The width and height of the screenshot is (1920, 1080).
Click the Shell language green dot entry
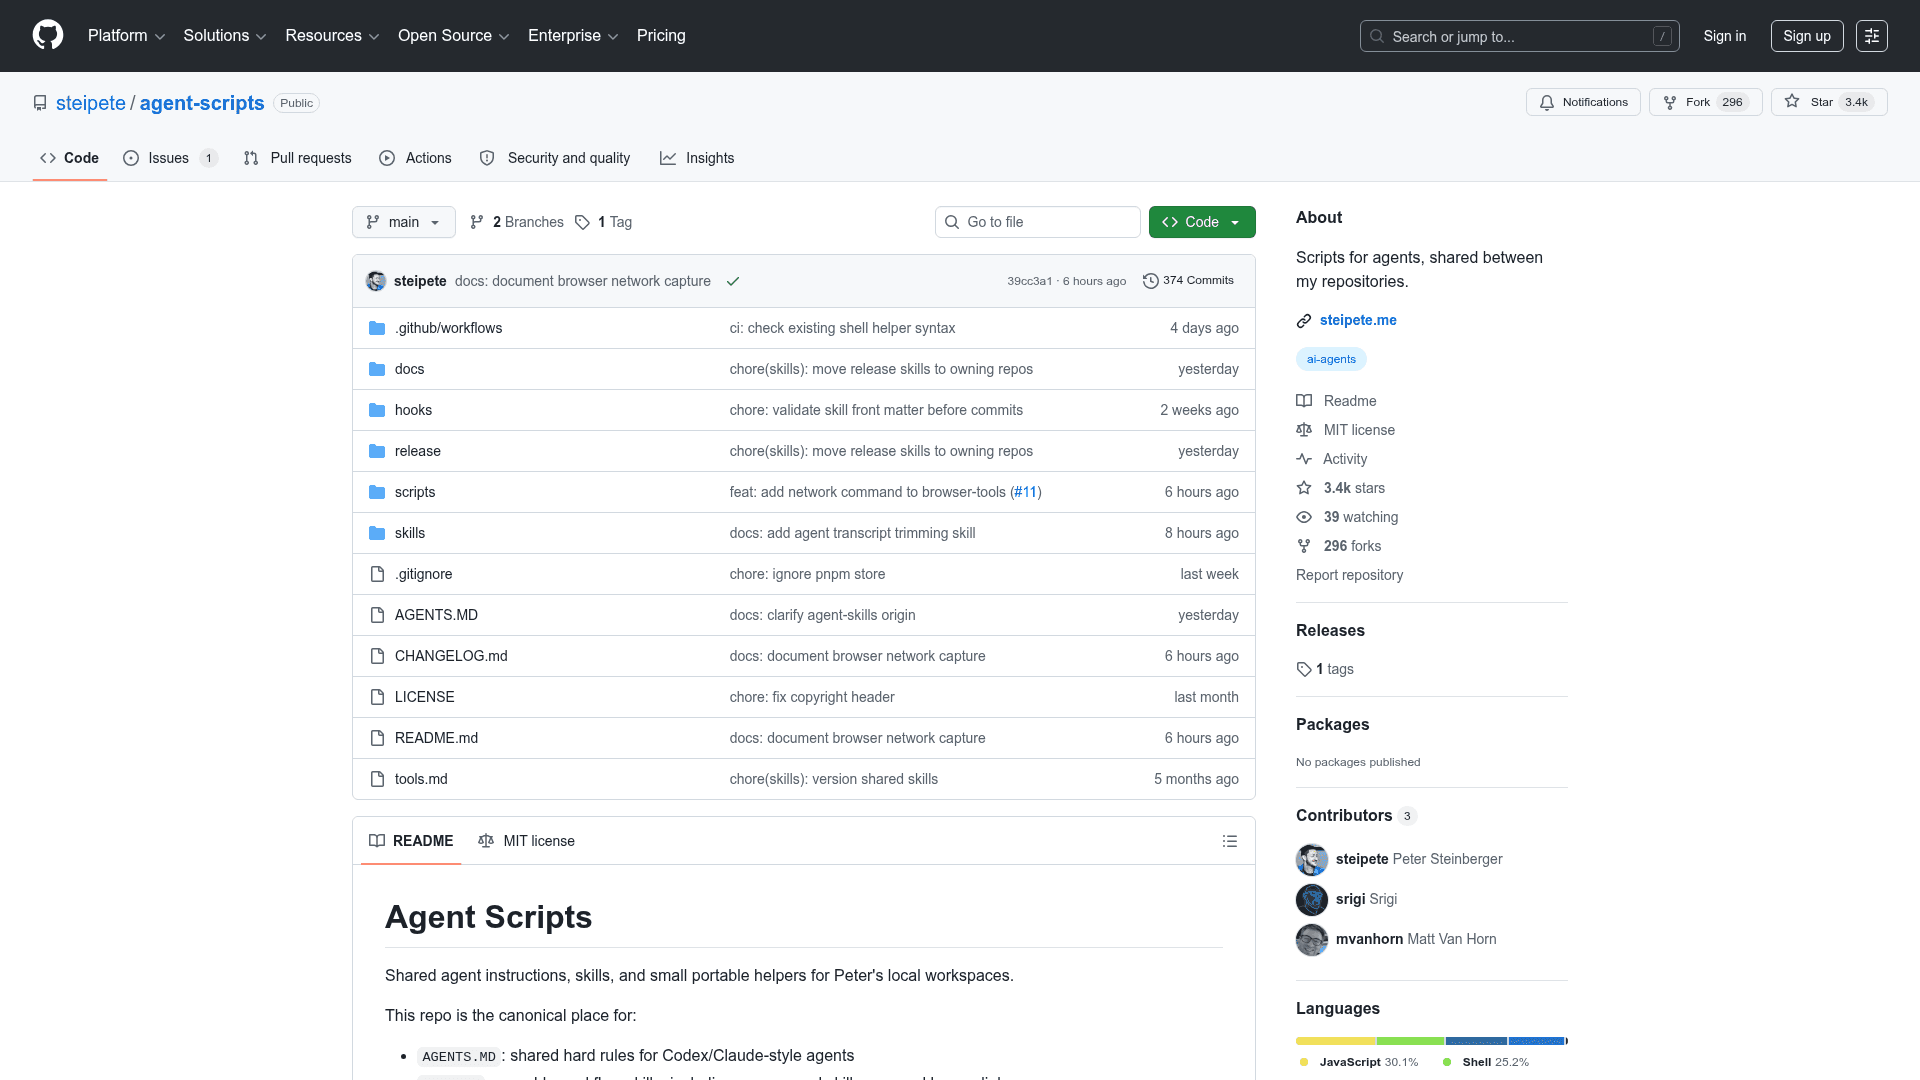(x=1486, y=1062)
